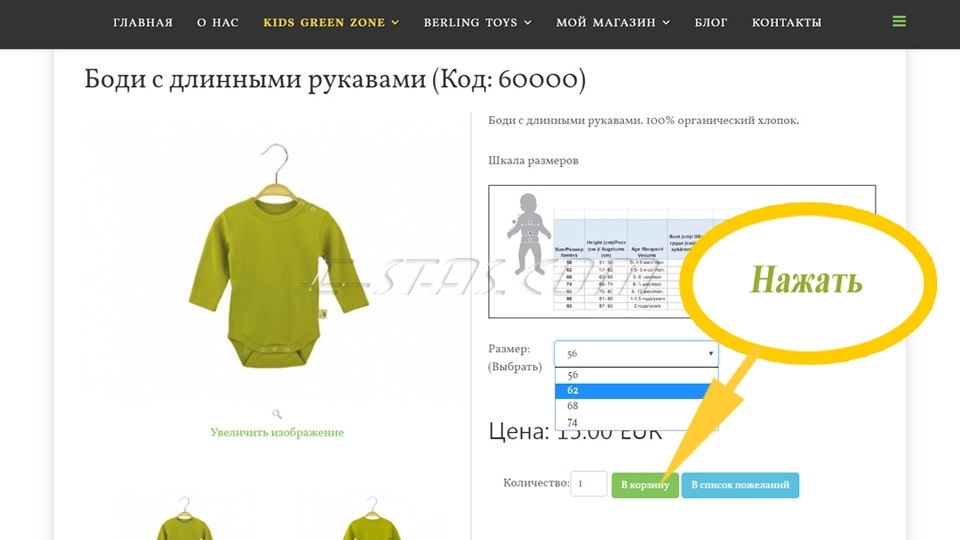The width and height of the screenshot is (960, 540).
Task: Go to О НАС page
Action: [218, 23]
